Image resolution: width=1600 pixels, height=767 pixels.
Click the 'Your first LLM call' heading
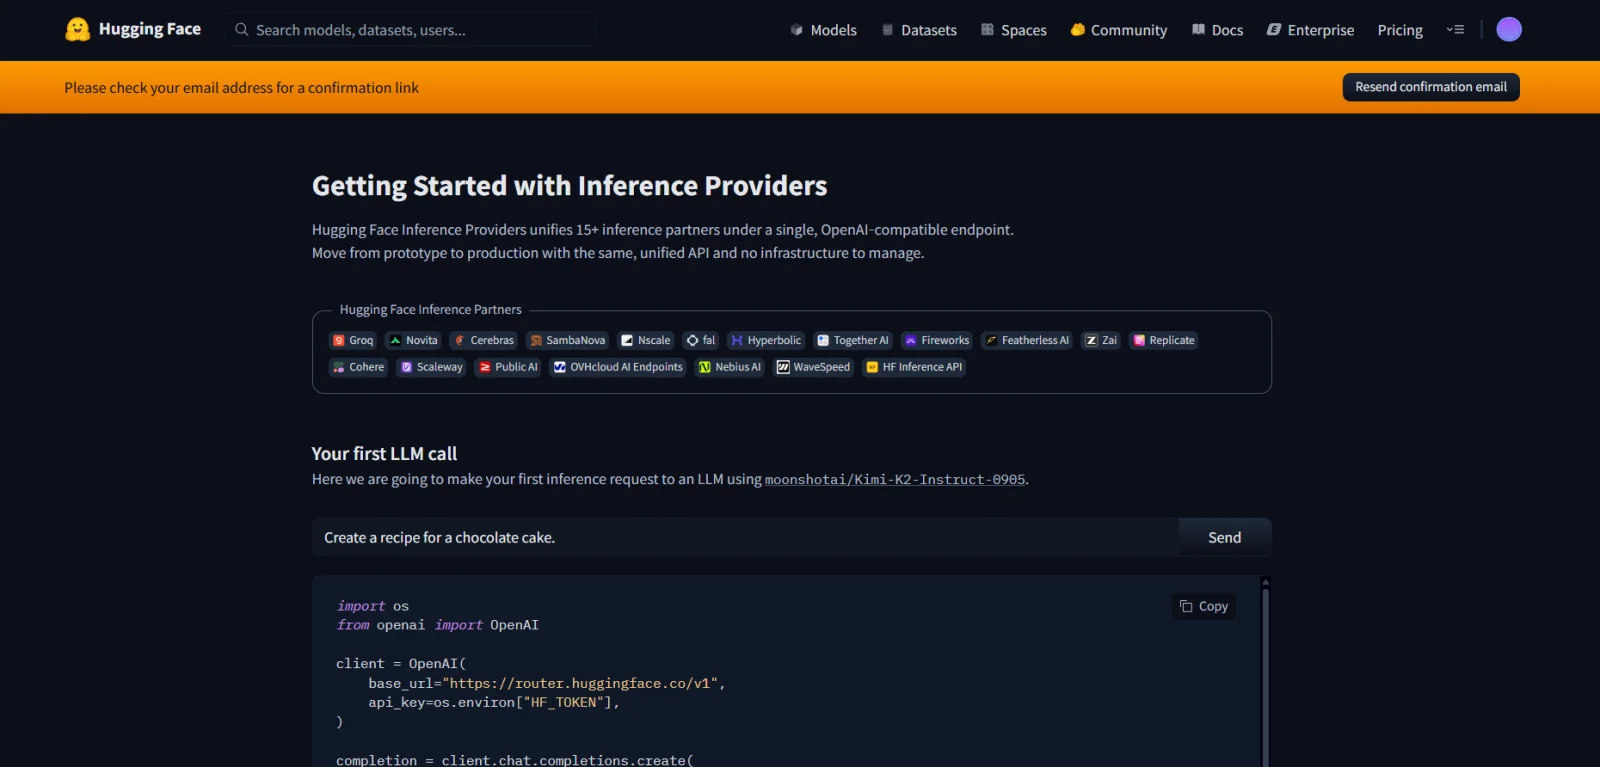pos(384,454)
